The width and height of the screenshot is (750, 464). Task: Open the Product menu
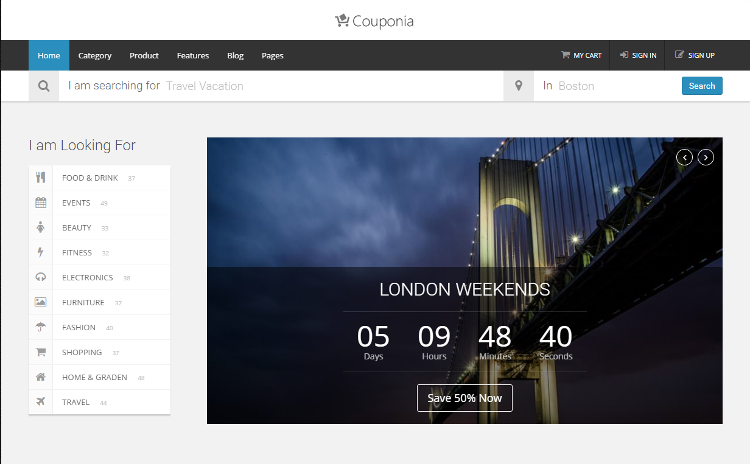point(144,55)
